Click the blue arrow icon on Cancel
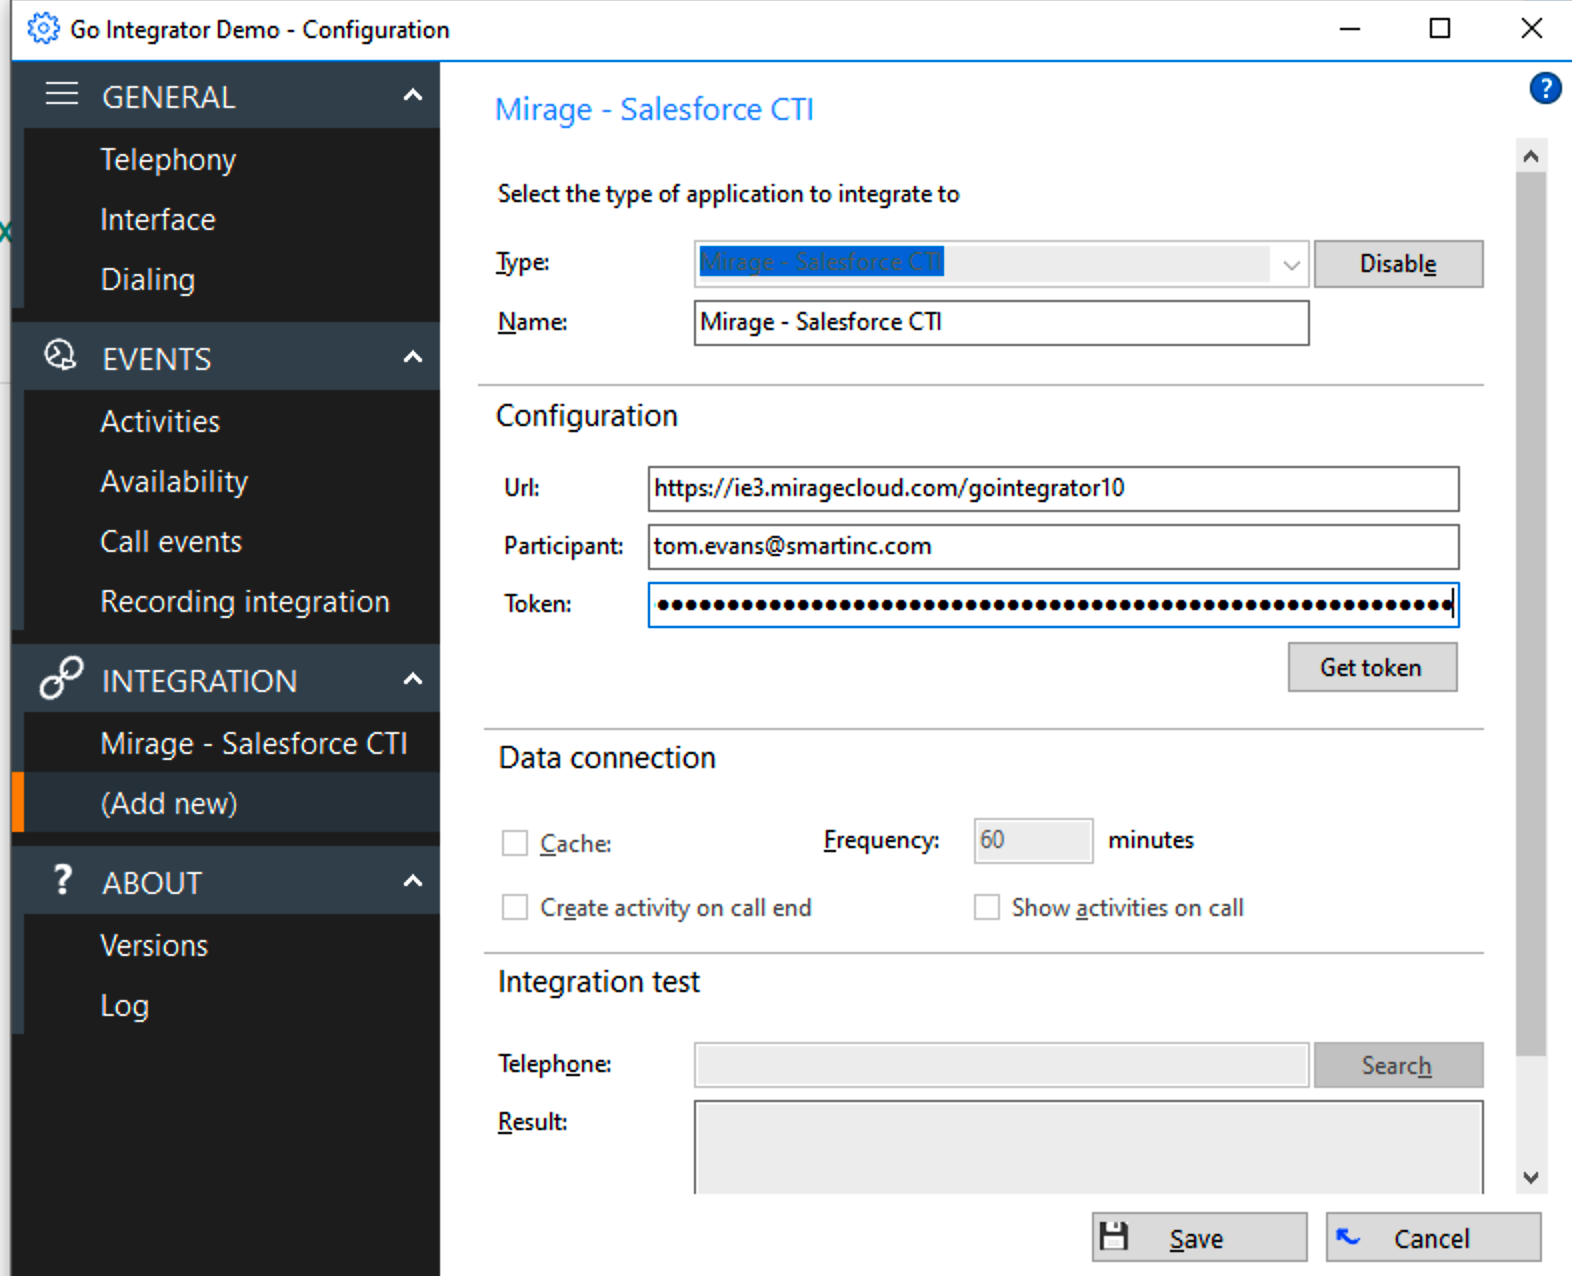This screenshot has height=1276, width=1572. tap(1348, 1237)
